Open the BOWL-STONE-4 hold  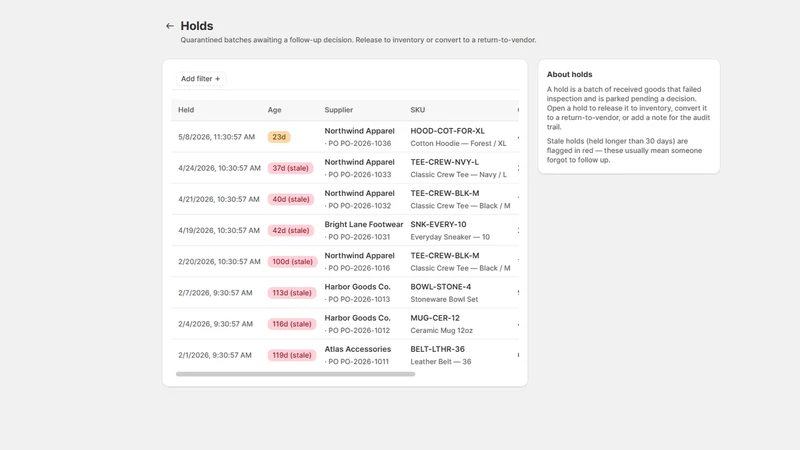tap(345, 292)
